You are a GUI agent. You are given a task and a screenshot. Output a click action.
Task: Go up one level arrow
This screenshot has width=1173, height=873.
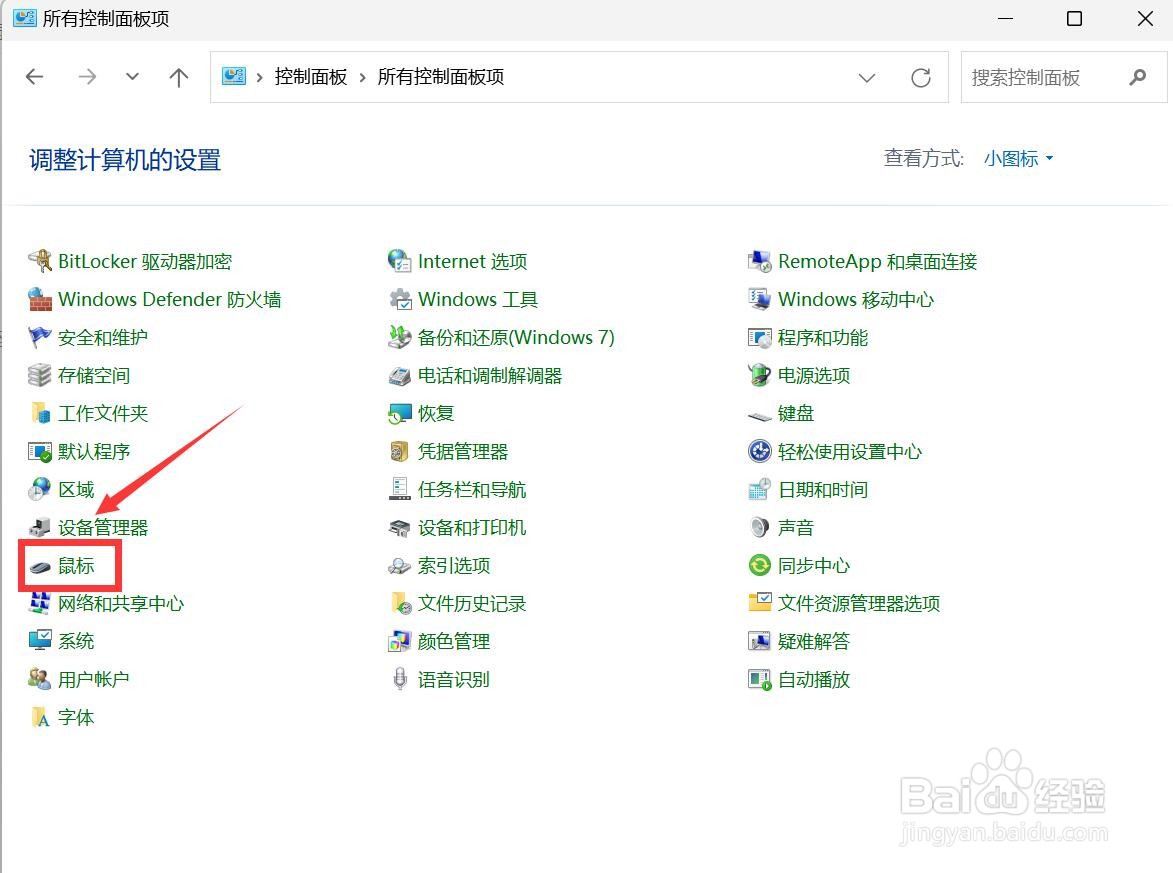point(179,76)
